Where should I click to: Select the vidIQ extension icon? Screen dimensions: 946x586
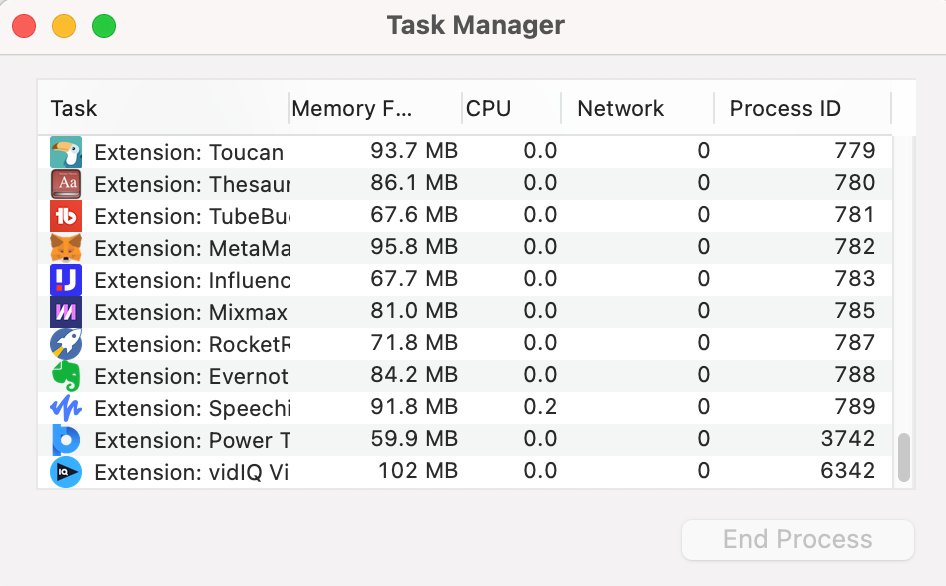click(x=66, y=472)
